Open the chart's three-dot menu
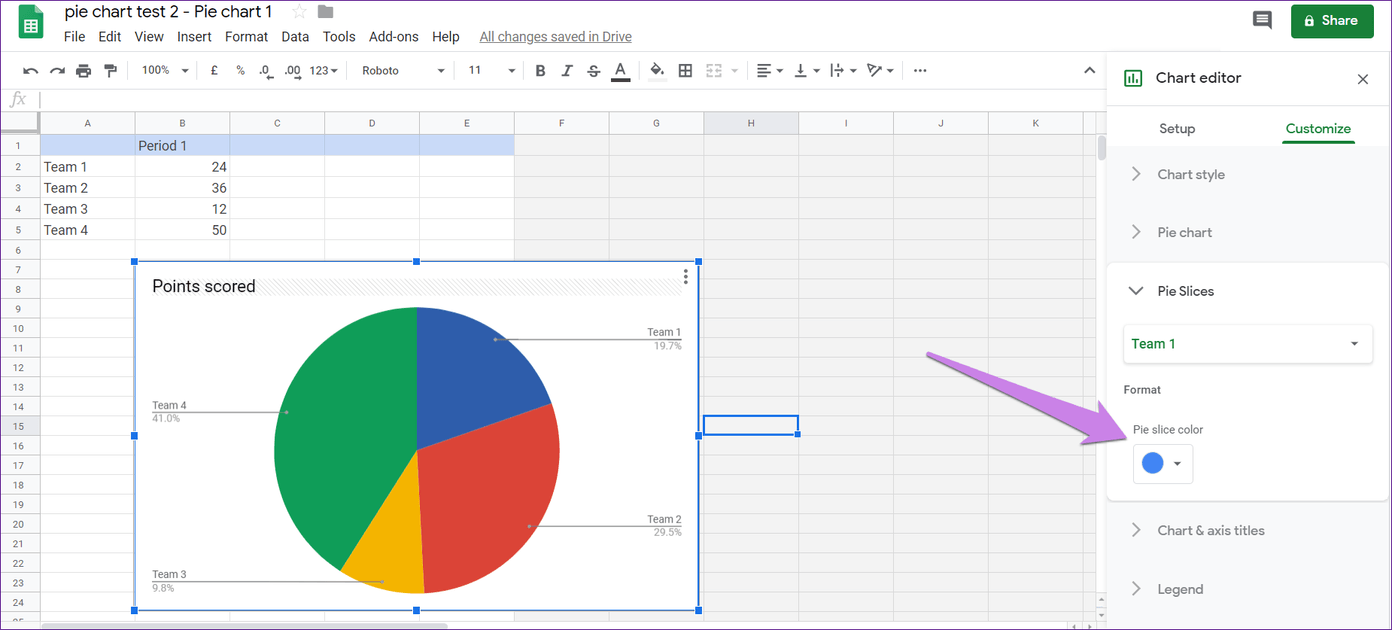Image resolution: width=1392 pixels, height=630 pixels. coord(685,277)
